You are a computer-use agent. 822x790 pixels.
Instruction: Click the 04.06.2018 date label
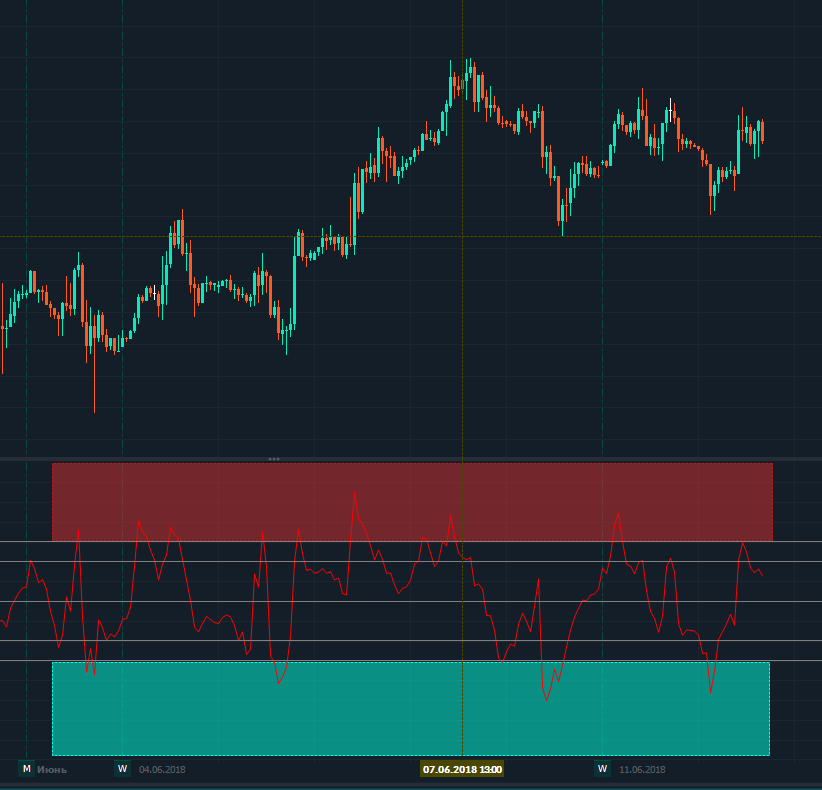coord(162,770)
